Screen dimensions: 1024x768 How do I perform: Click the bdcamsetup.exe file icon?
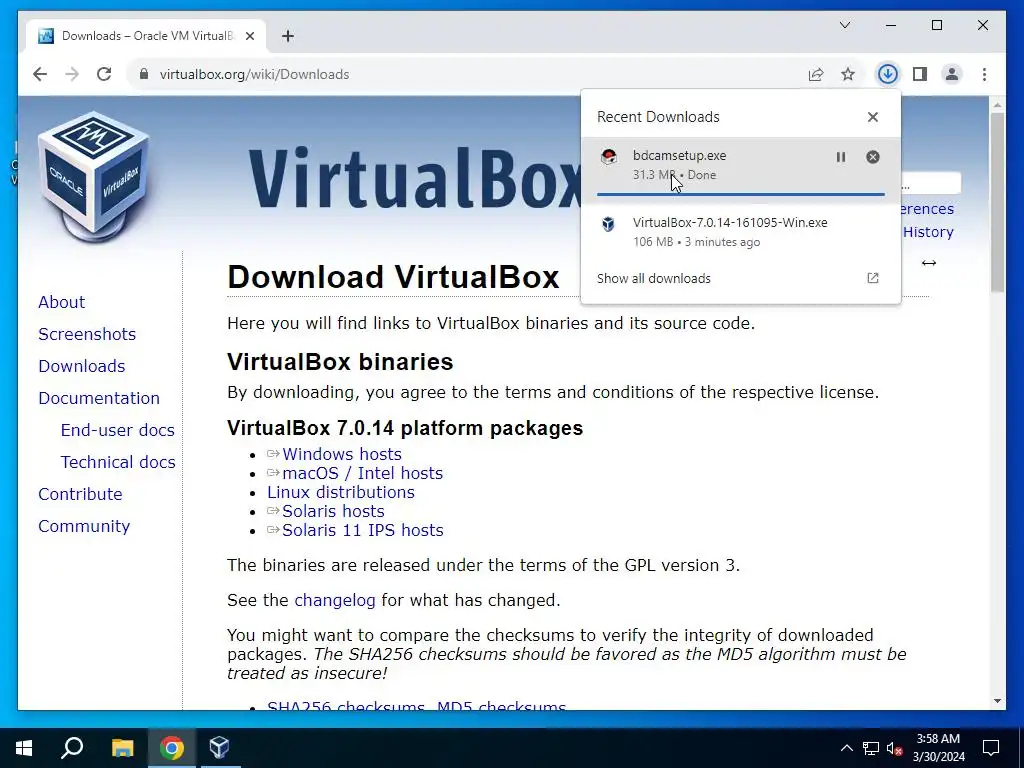pos(609,157)
